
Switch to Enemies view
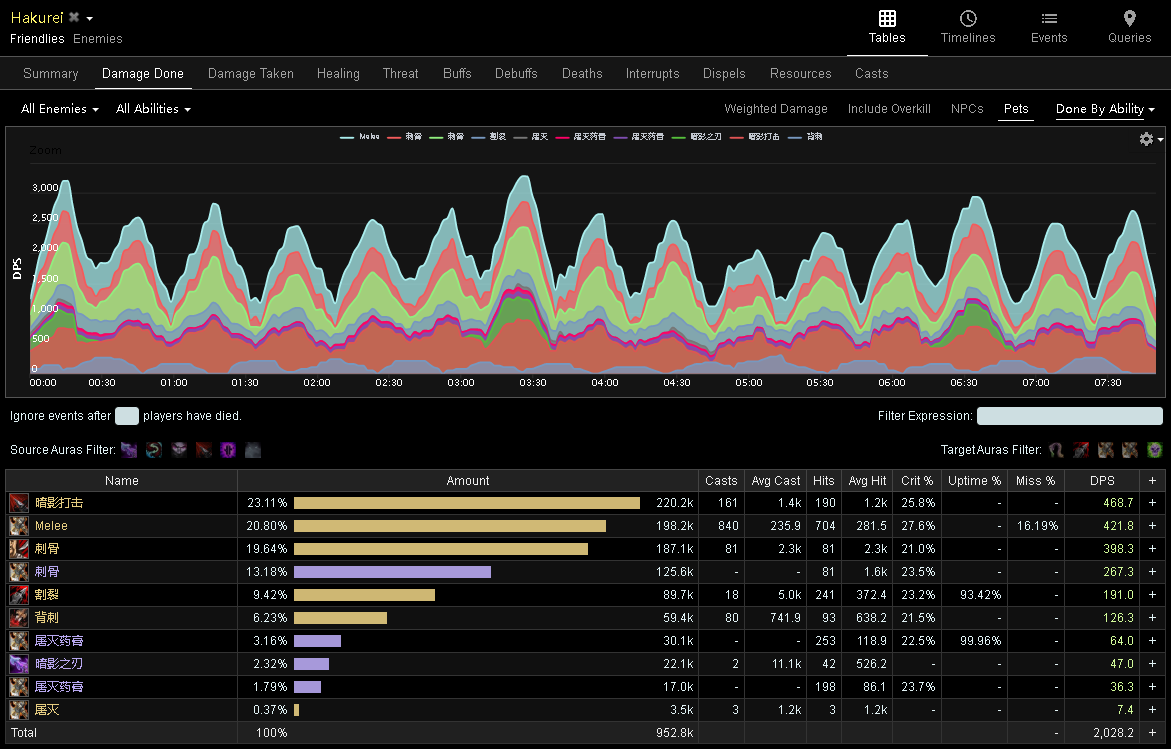click(98, 39)
